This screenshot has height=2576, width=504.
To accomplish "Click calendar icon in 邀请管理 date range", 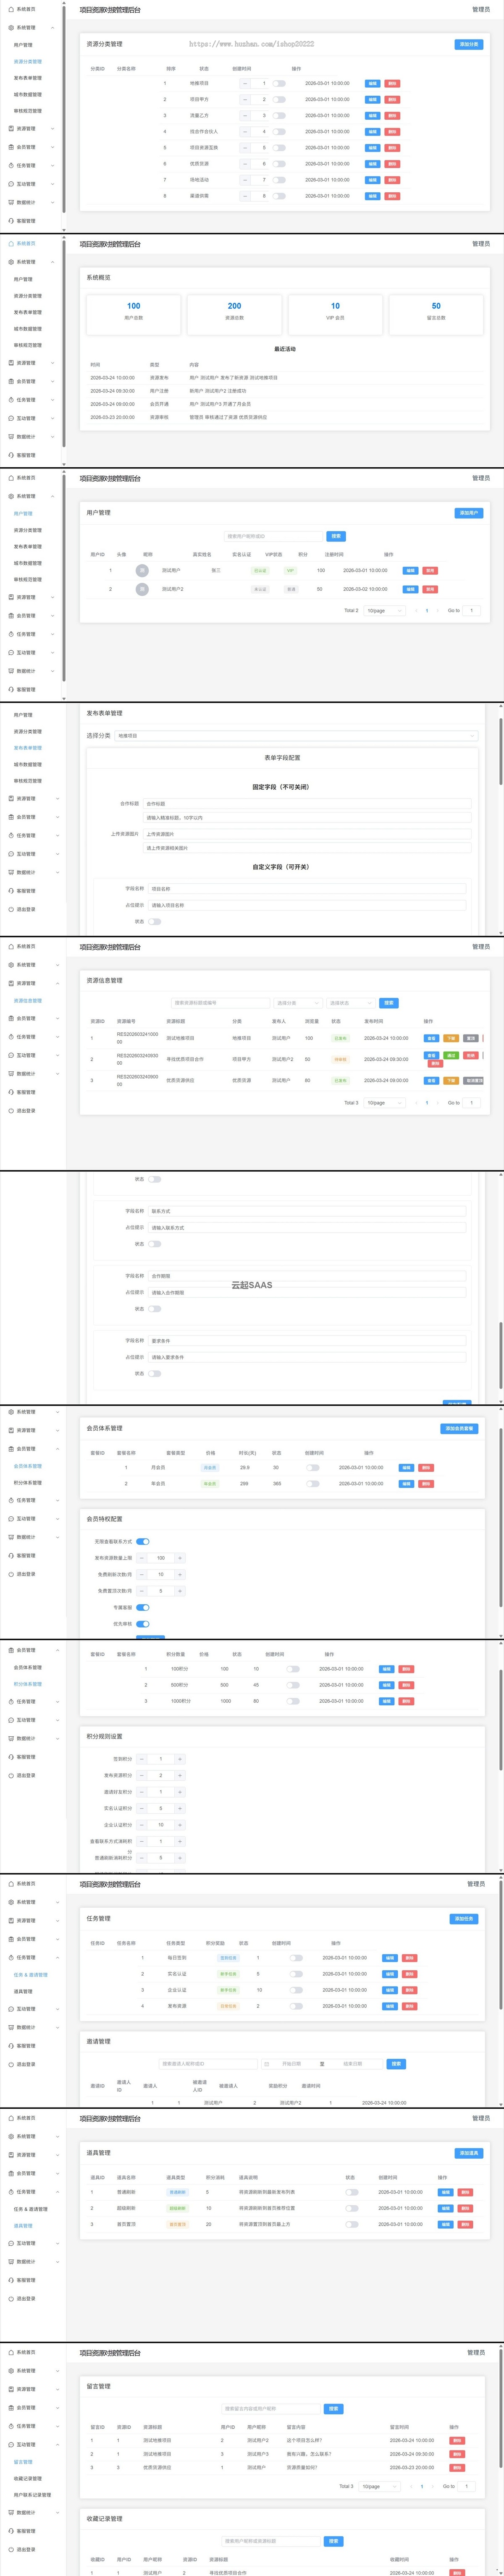I will pyautogui.click(x=267, y=2064).
